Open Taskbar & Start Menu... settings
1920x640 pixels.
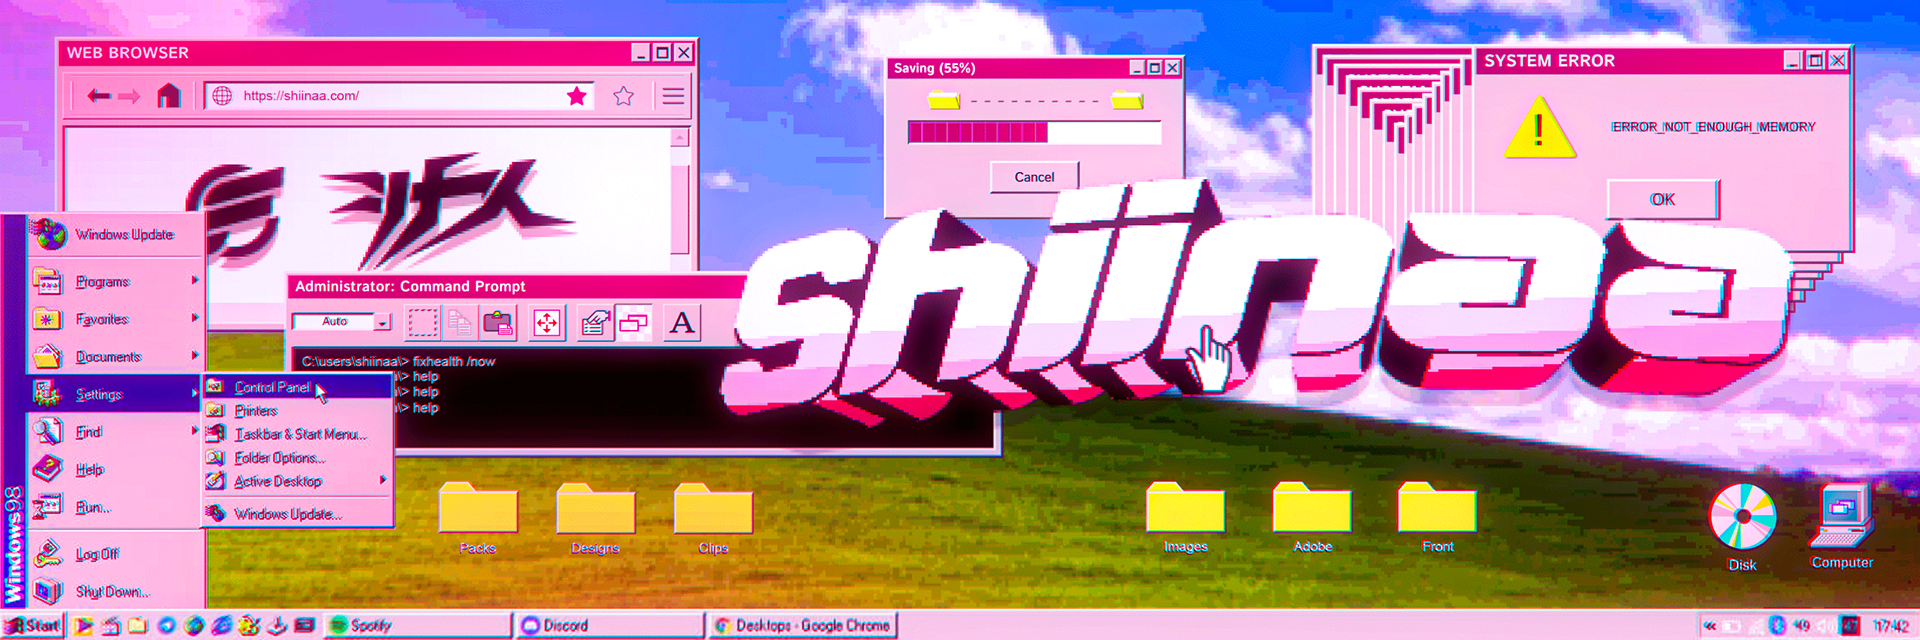(298, 434)
